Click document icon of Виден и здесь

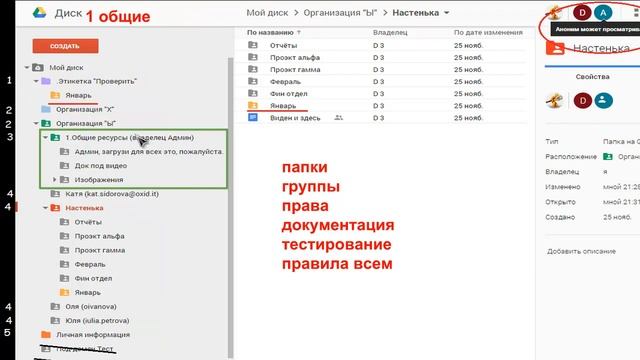point(253,118)
